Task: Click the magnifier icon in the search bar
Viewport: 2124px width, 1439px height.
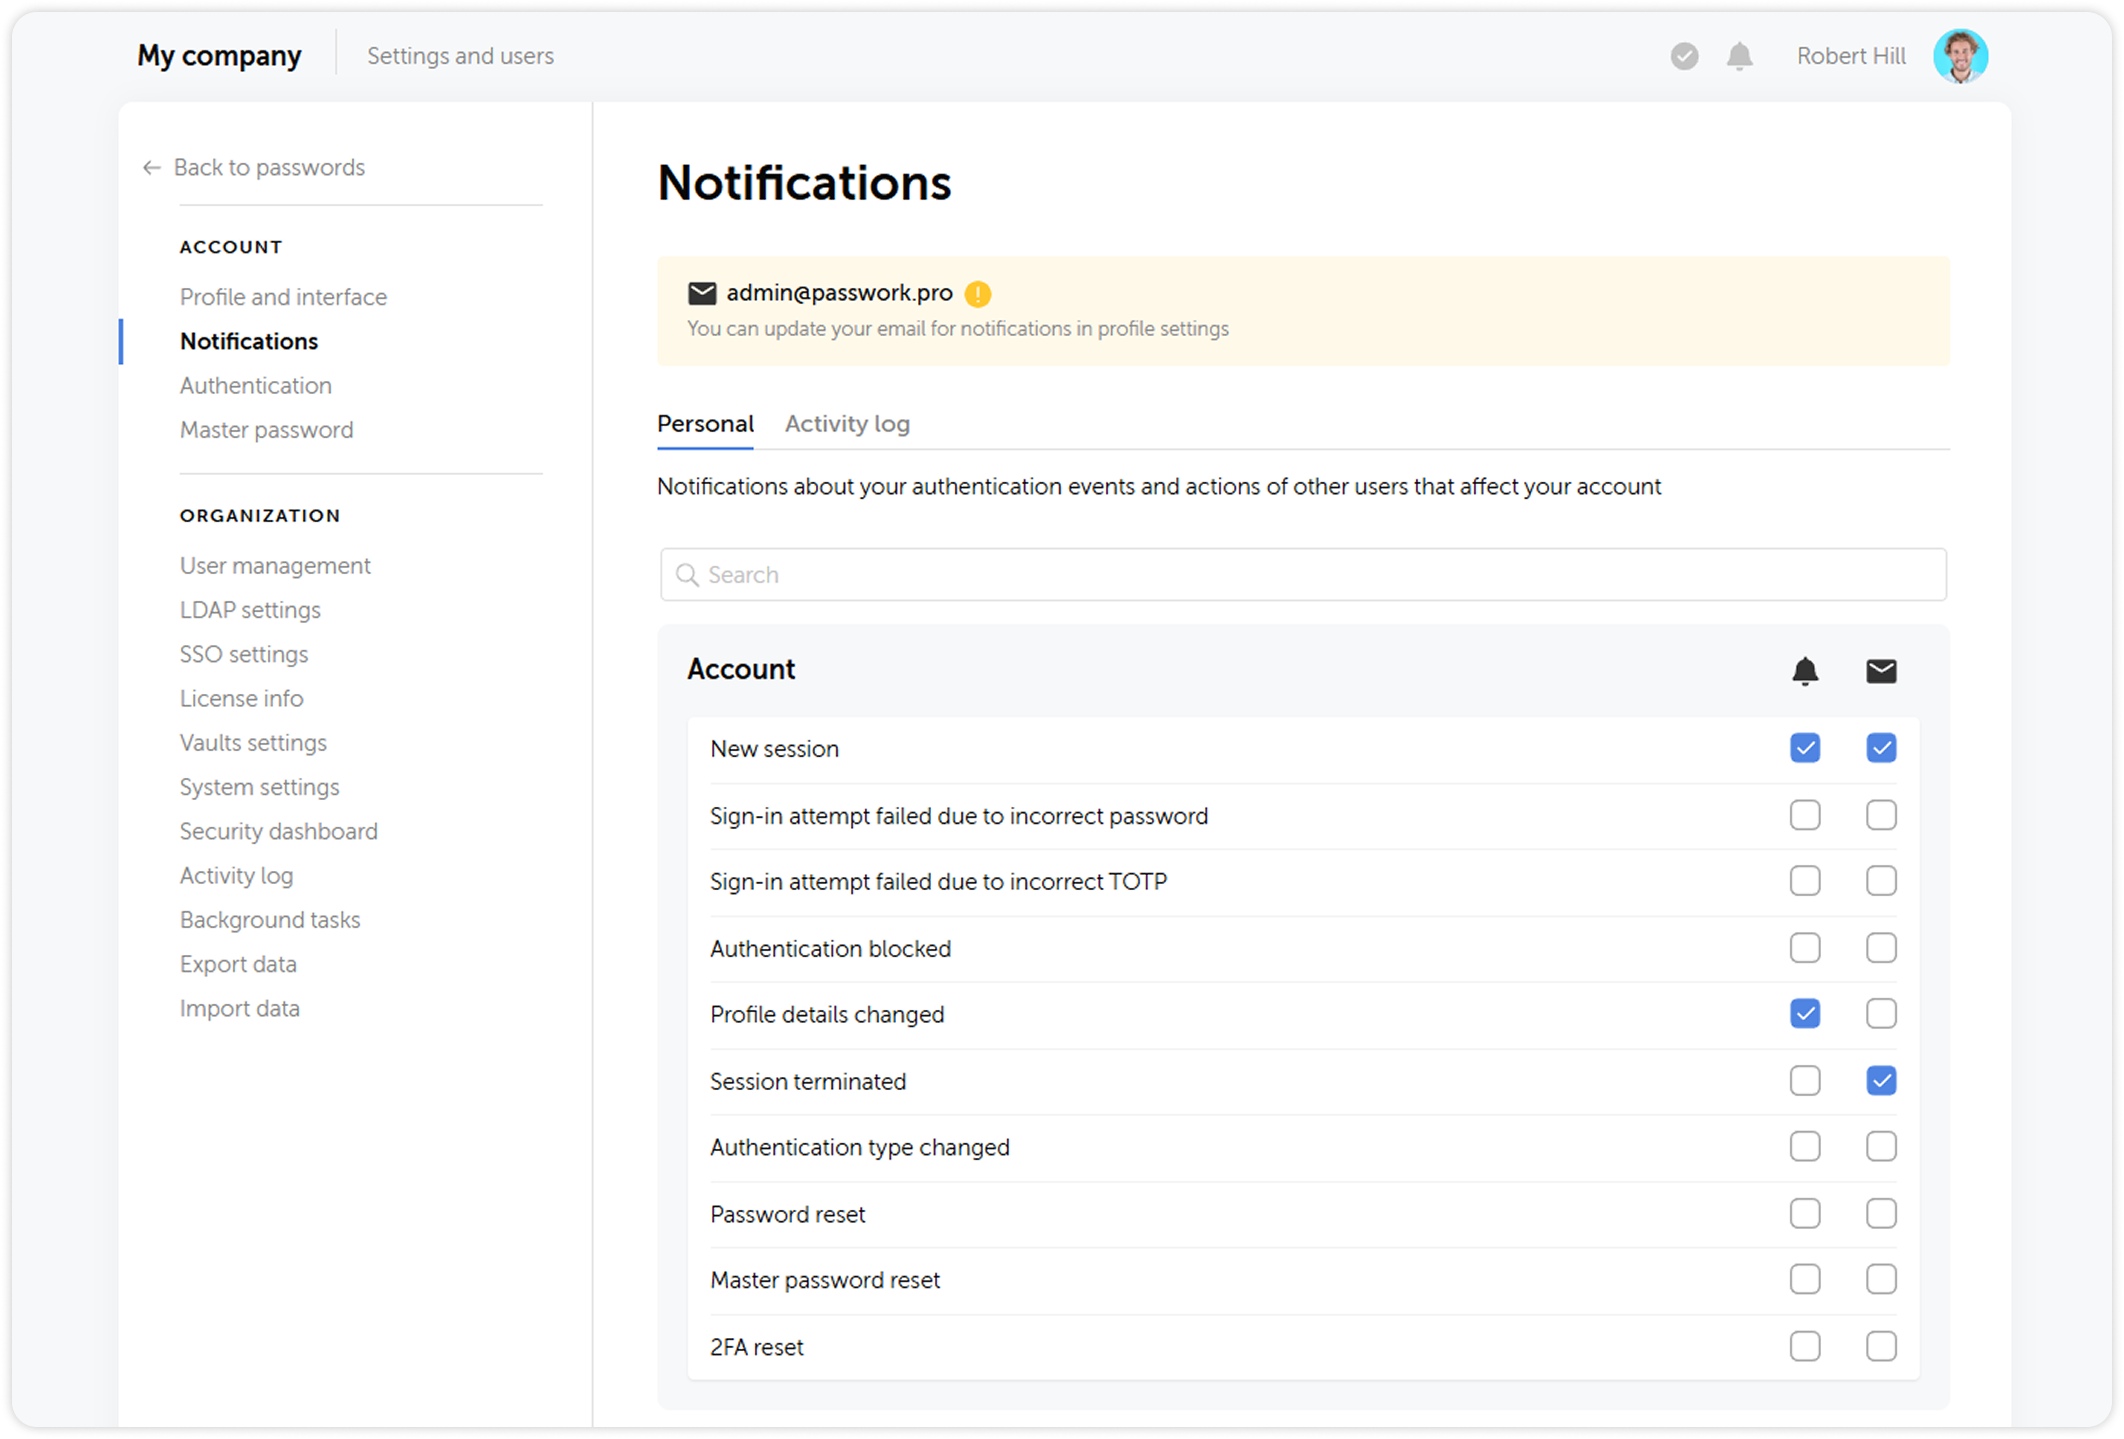Action: (x=687, y=575)
